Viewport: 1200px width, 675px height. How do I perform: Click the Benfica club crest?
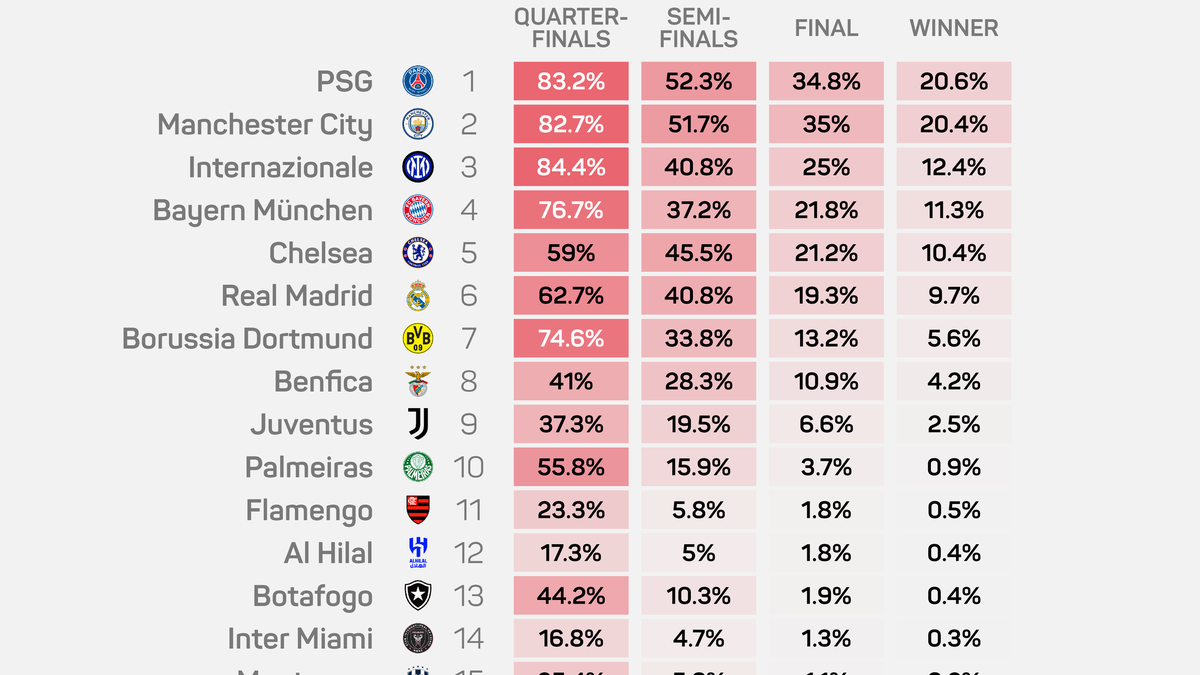[x=418, y=382]
